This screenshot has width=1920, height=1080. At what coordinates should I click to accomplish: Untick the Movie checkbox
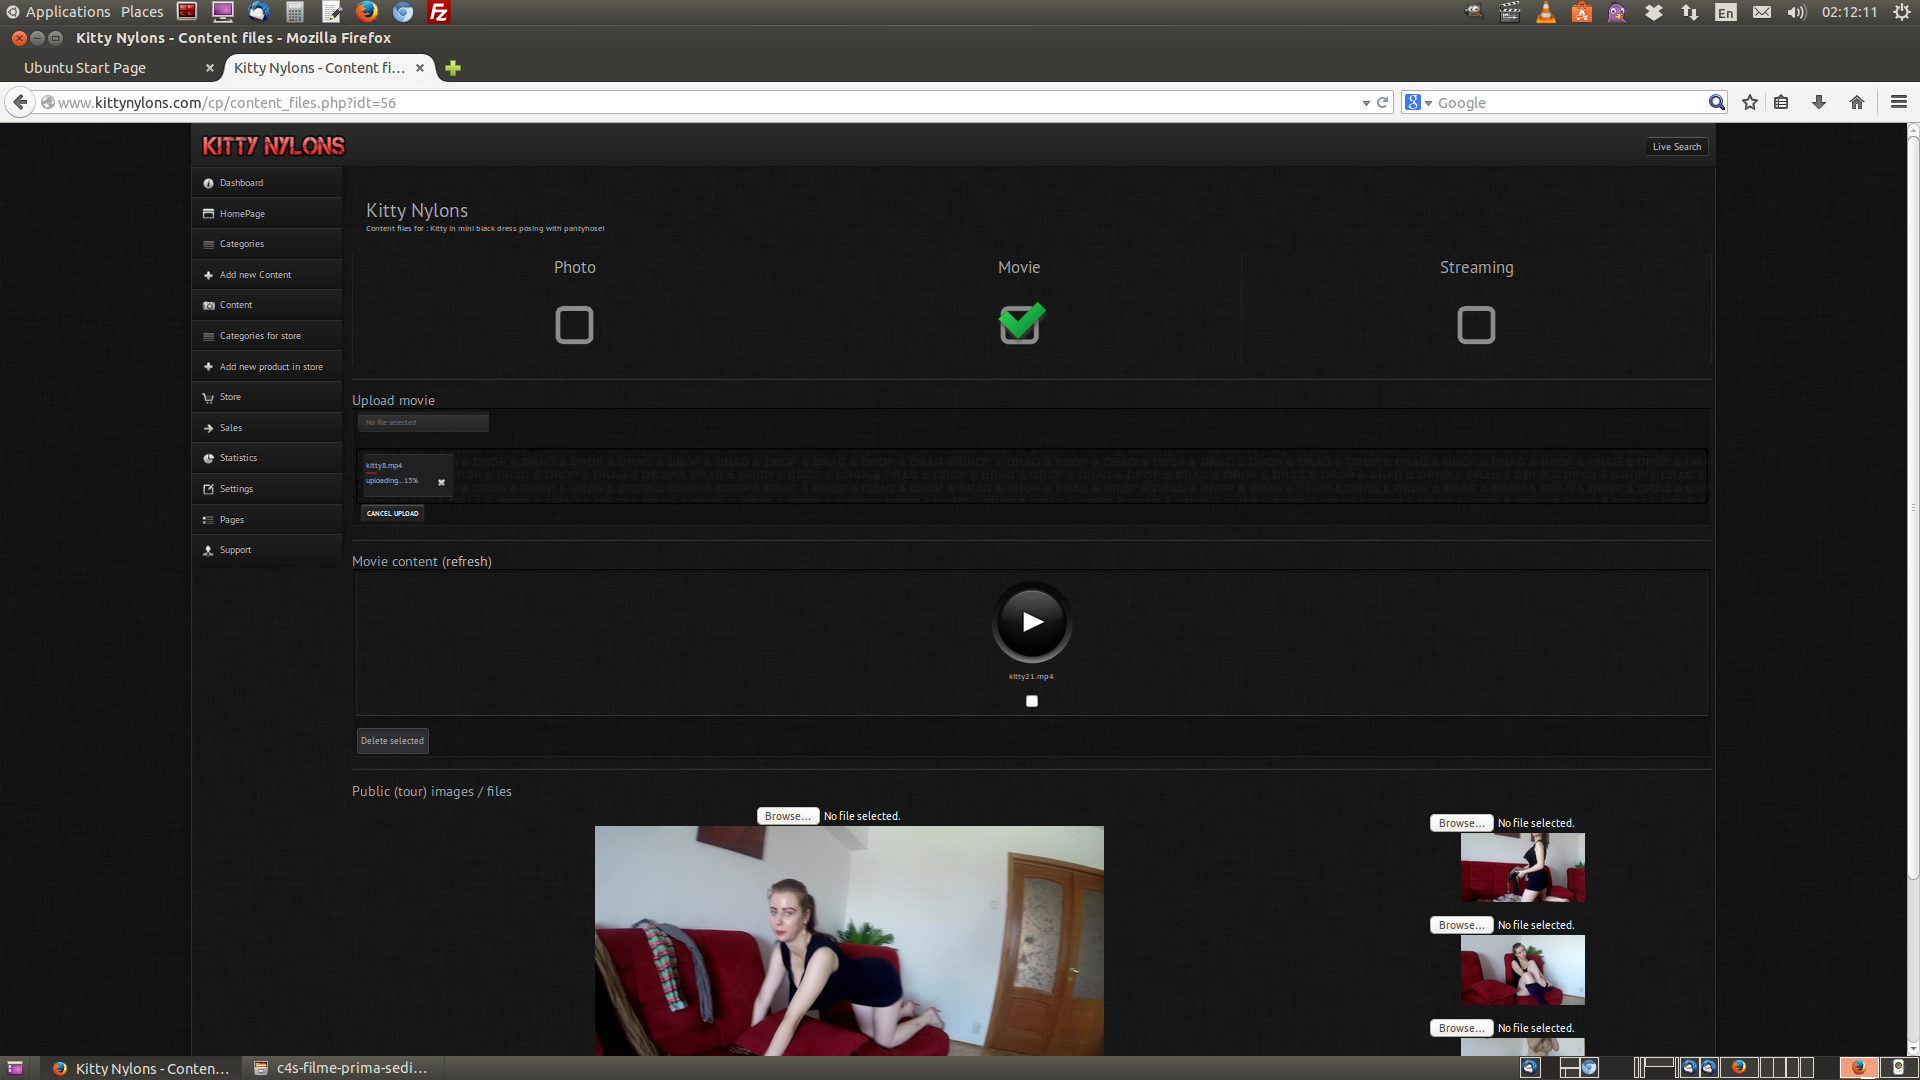pyautogui.click(x=1019, y=324)
